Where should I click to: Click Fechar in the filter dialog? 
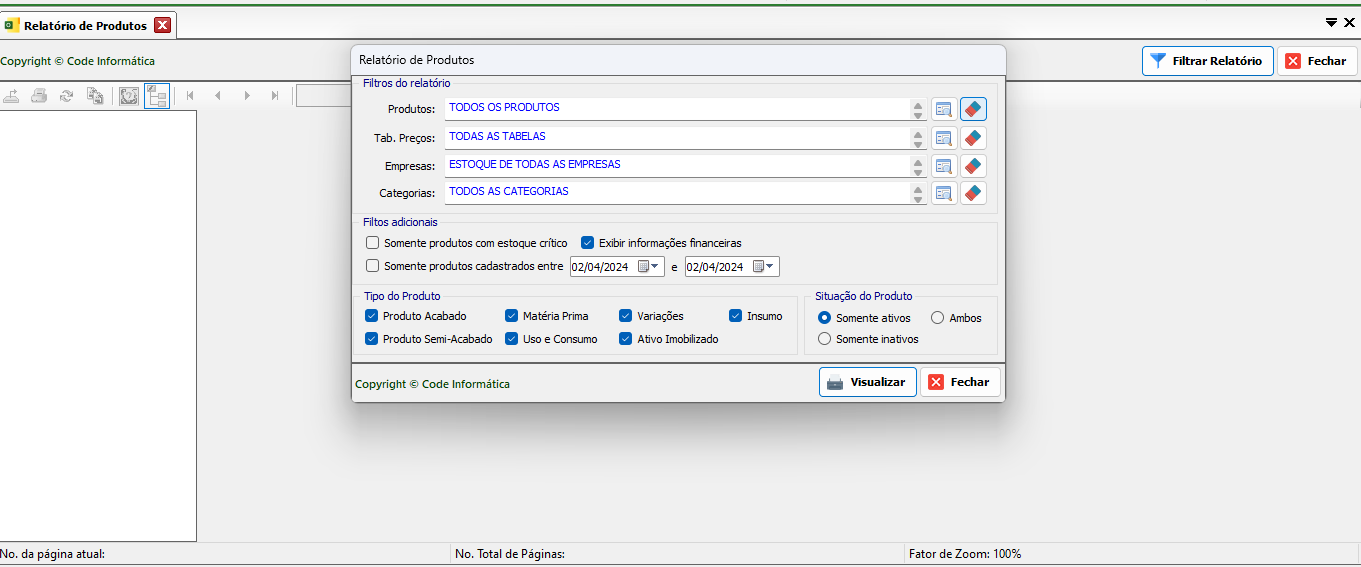point(960,382)
